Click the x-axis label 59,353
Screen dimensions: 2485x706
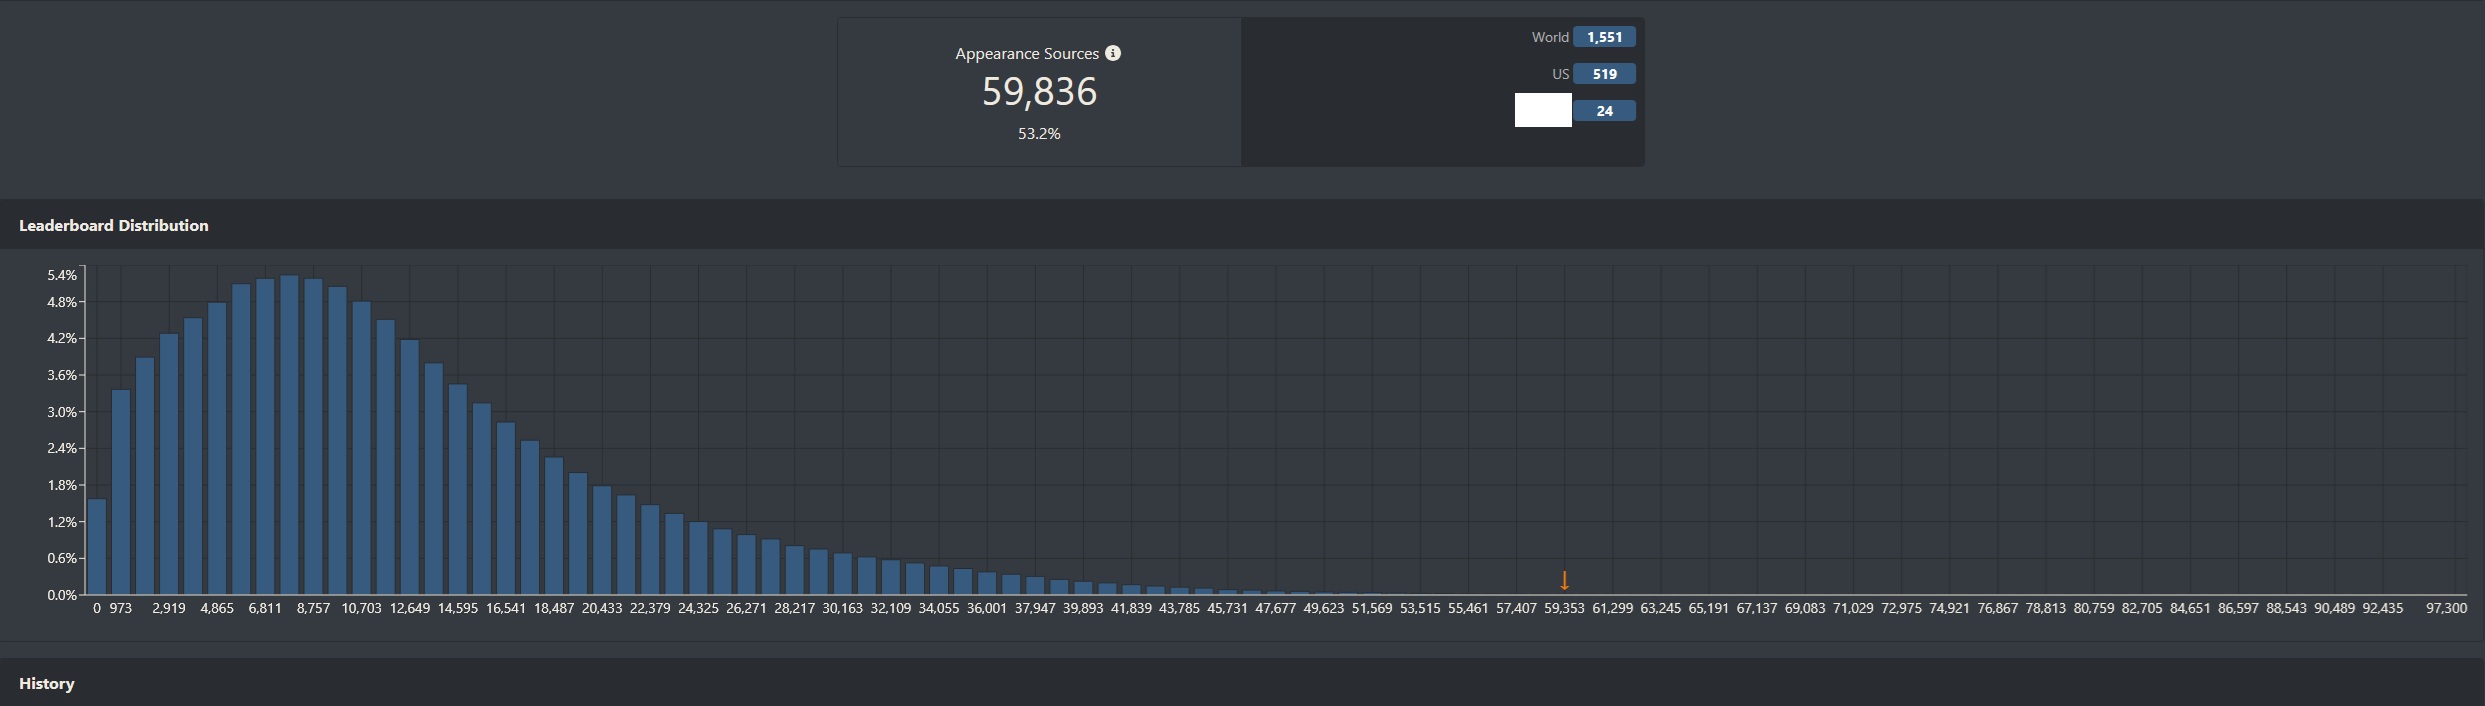(x=1564, y=608)
